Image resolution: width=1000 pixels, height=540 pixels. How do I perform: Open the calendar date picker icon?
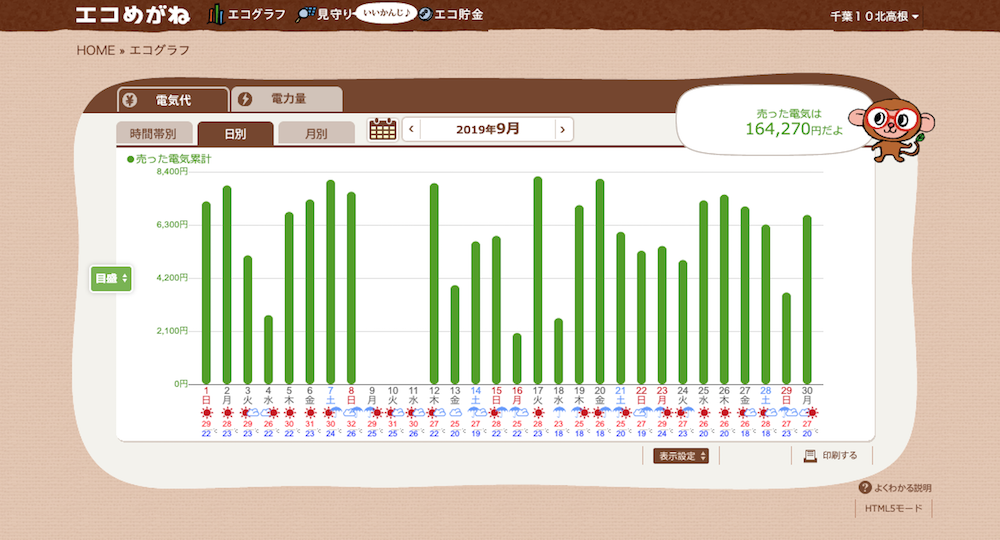[x=383, y=129]
